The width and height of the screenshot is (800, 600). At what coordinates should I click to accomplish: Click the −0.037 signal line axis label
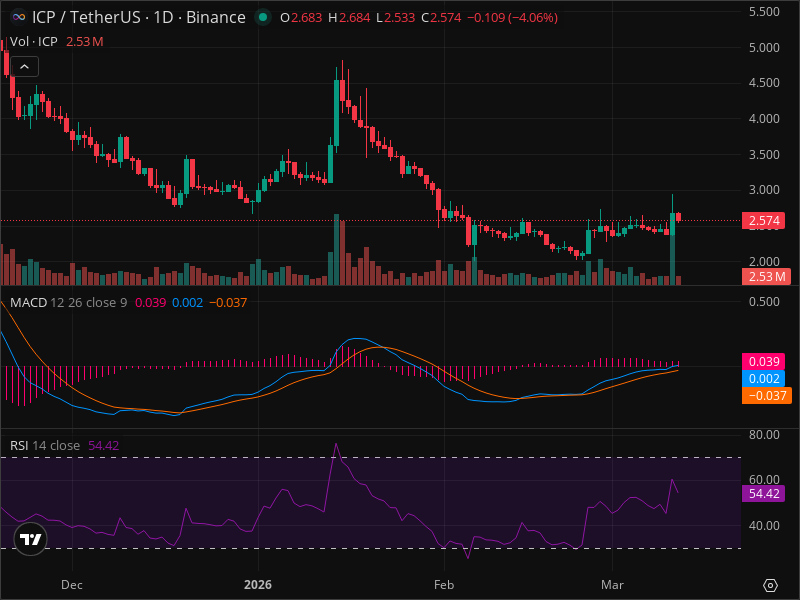pos(767,395)
